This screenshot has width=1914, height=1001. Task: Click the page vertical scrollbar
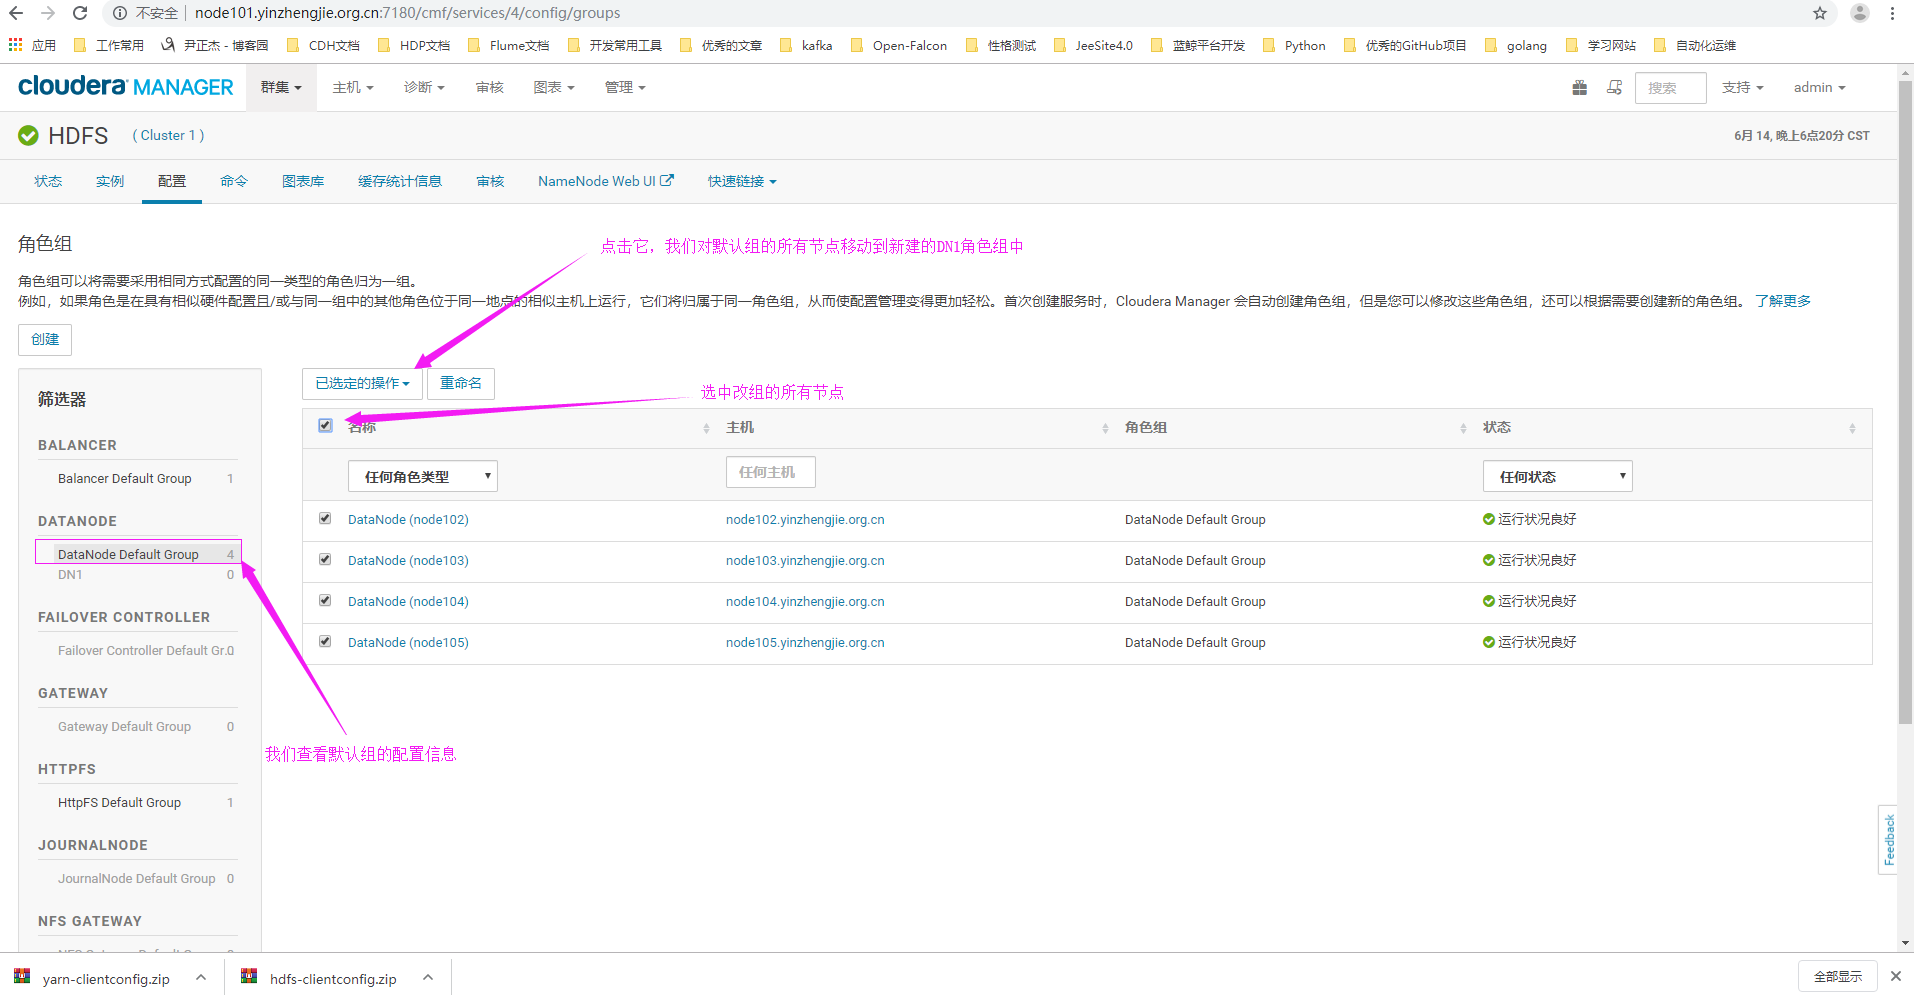click(1905, 400)
